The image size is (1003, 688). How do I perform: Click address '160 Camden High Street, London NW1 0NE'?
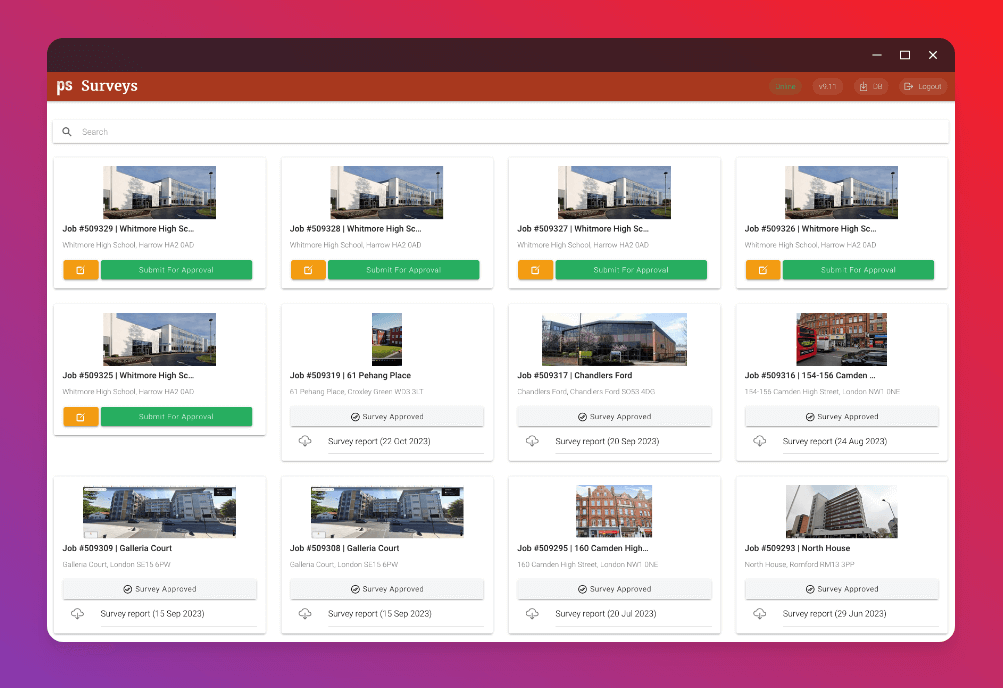tap(587, 565)
